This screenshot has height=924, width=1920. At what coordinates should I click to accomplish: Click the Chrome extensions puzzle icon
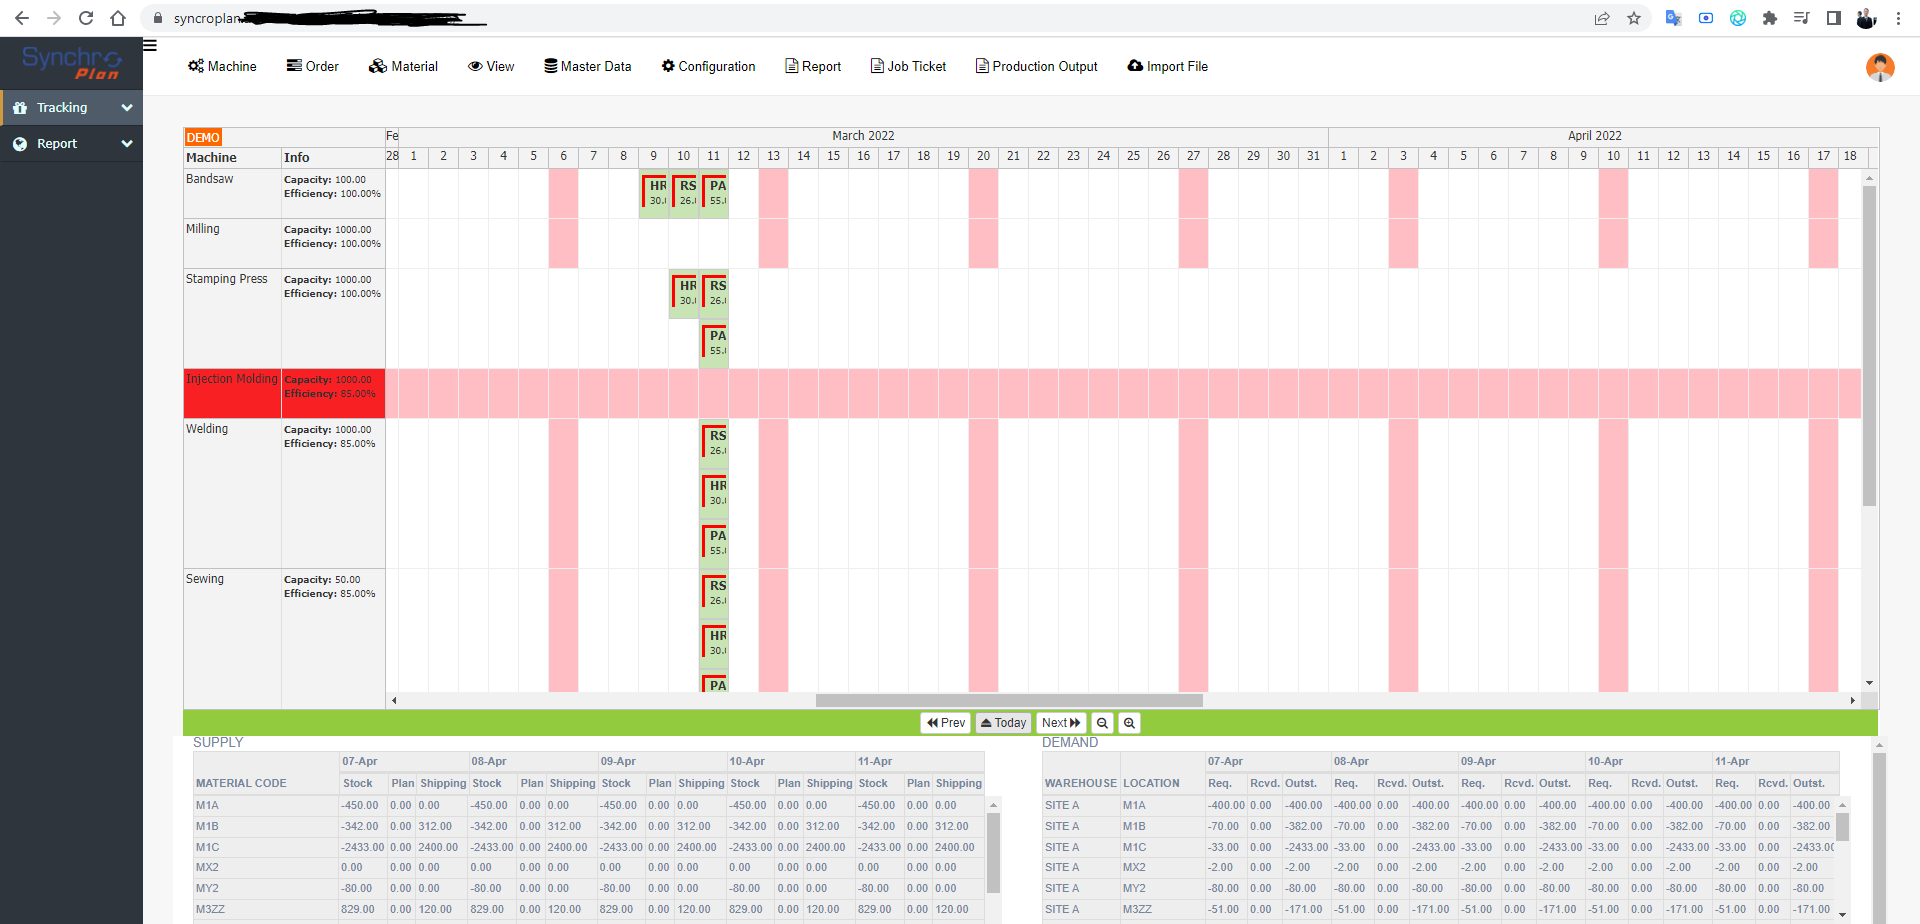[1770, 18]
